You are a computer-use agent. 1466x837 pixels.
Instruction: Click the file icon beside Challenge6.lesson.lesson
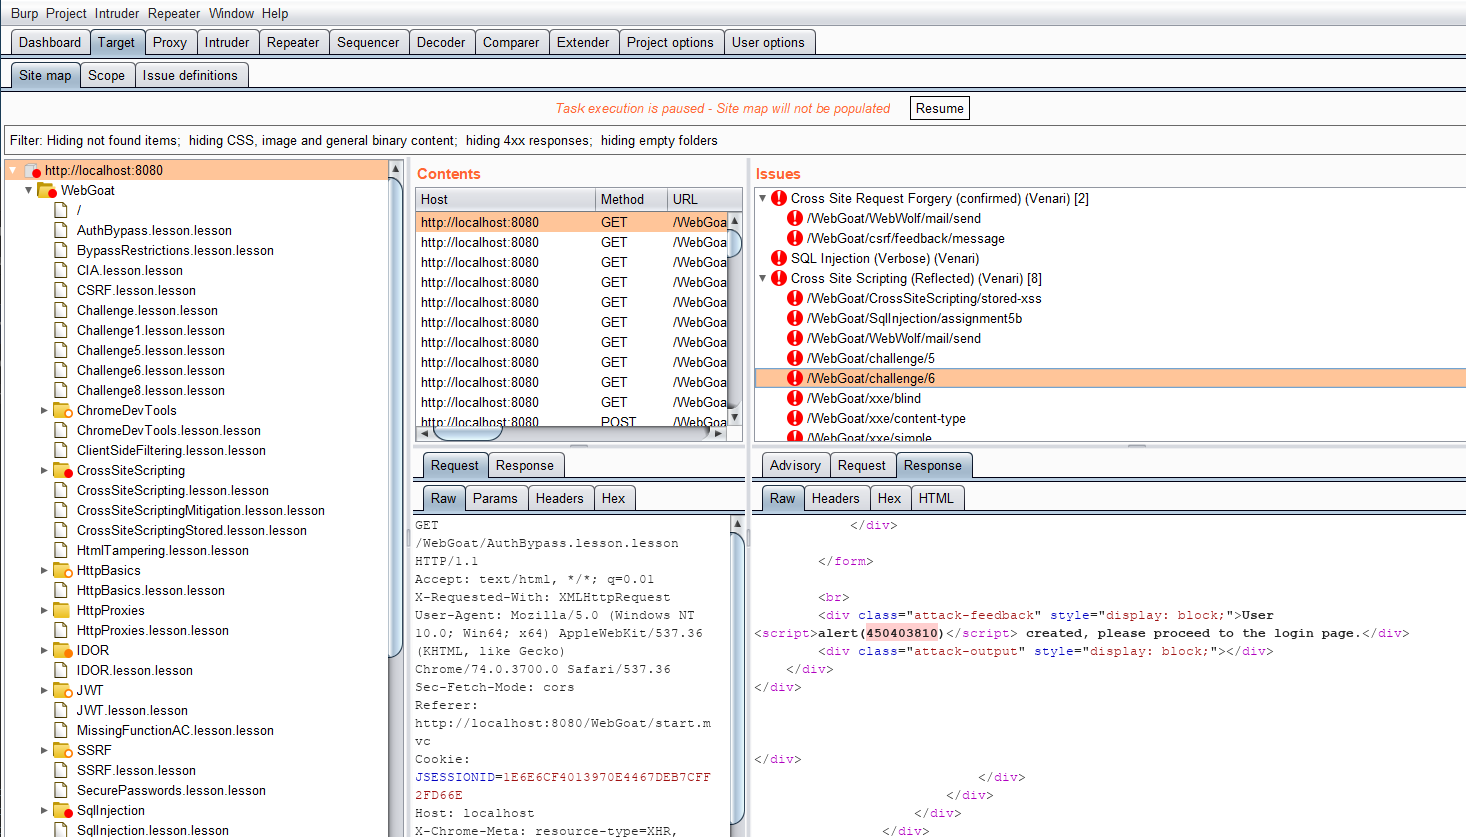click(61, 370)
